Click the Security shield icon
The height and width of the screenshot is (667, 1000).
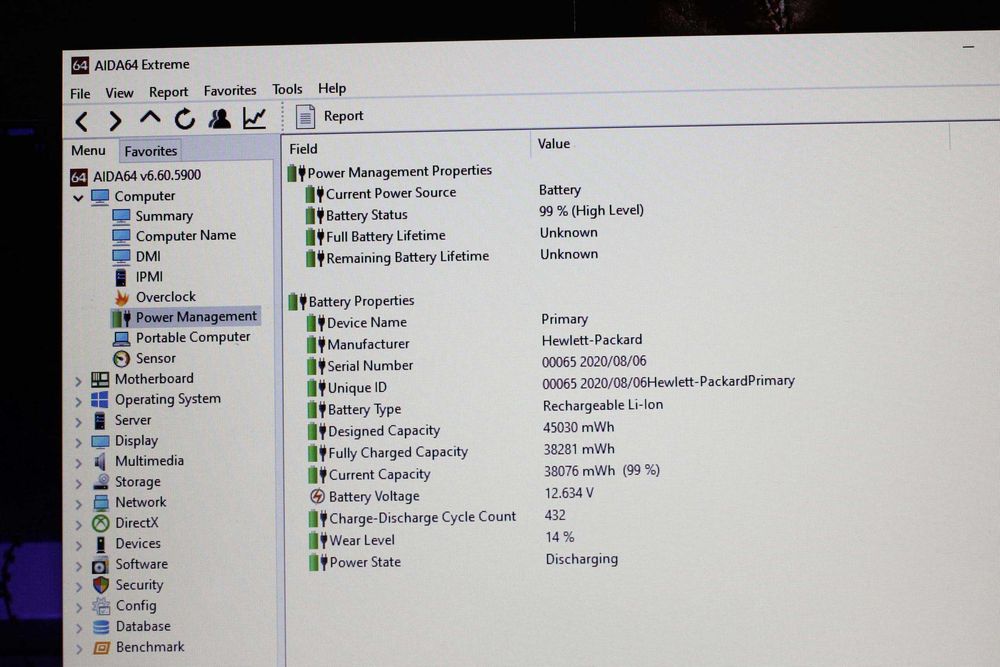[101, 585]
